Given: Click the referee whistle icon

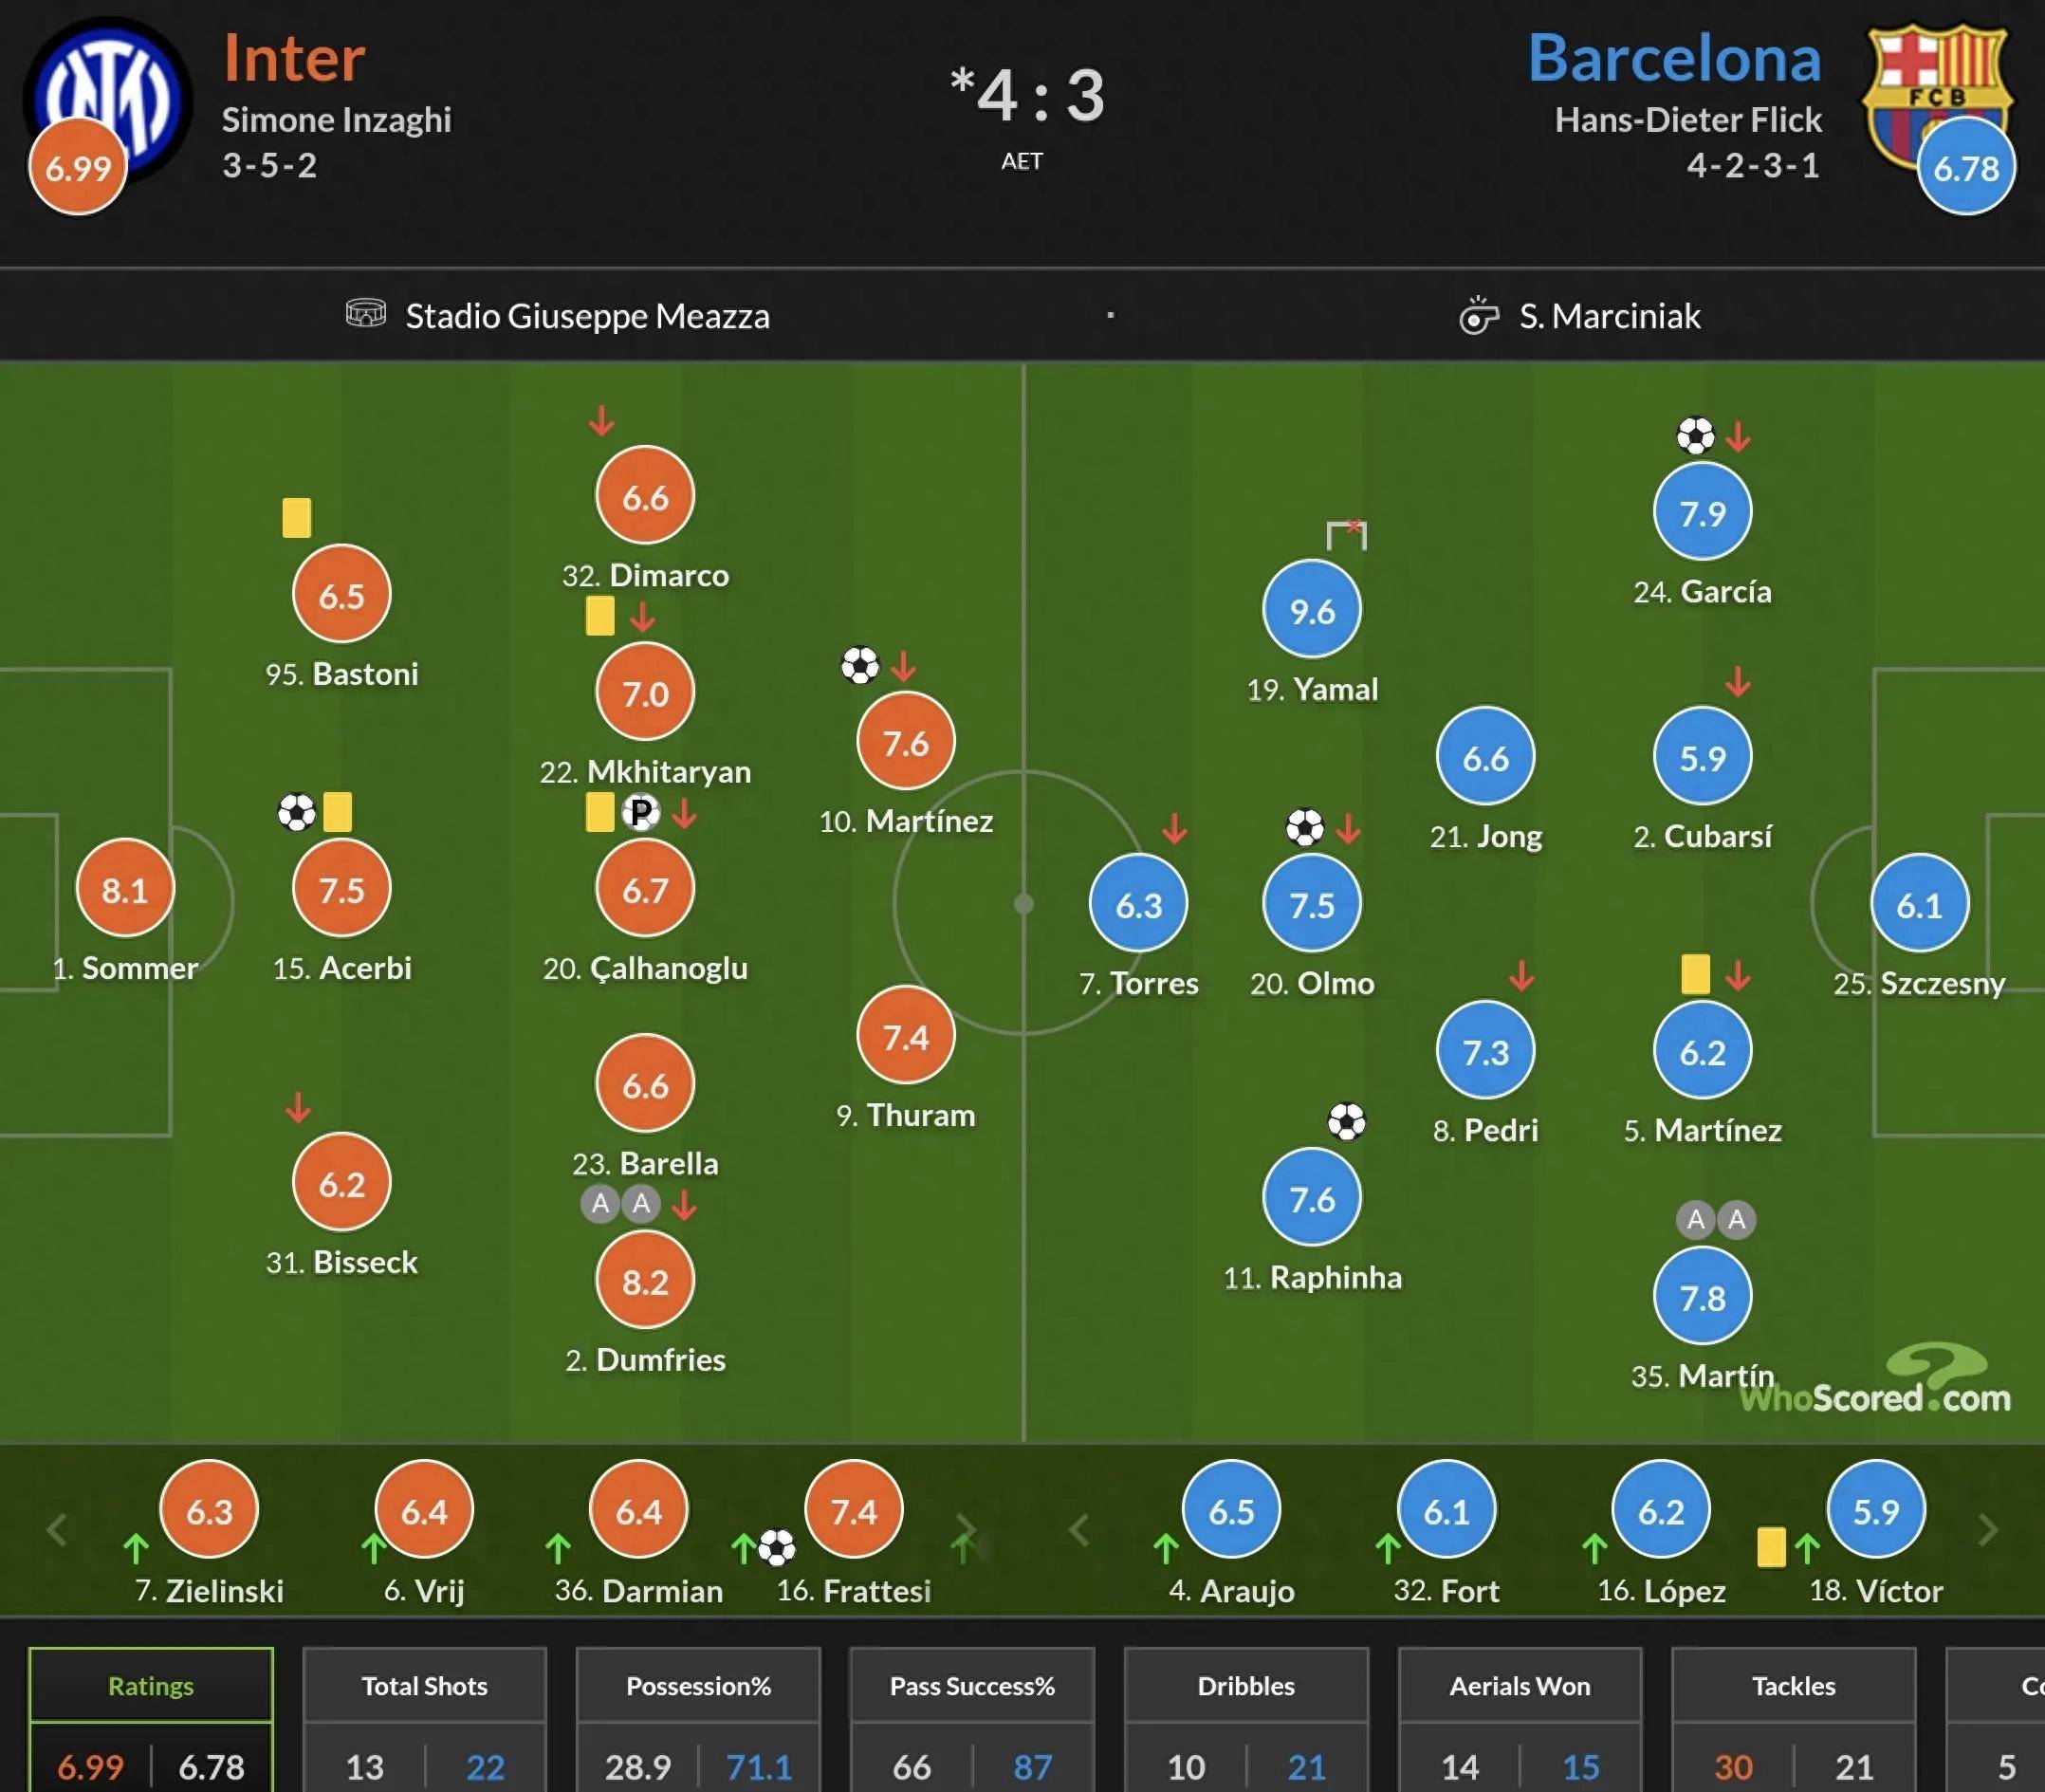Looking at the screenshot, I should (1478, 315).
